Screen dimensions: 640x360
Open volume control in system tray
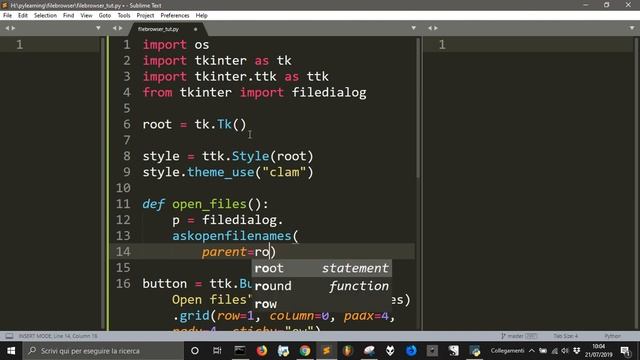pos(565,351)
